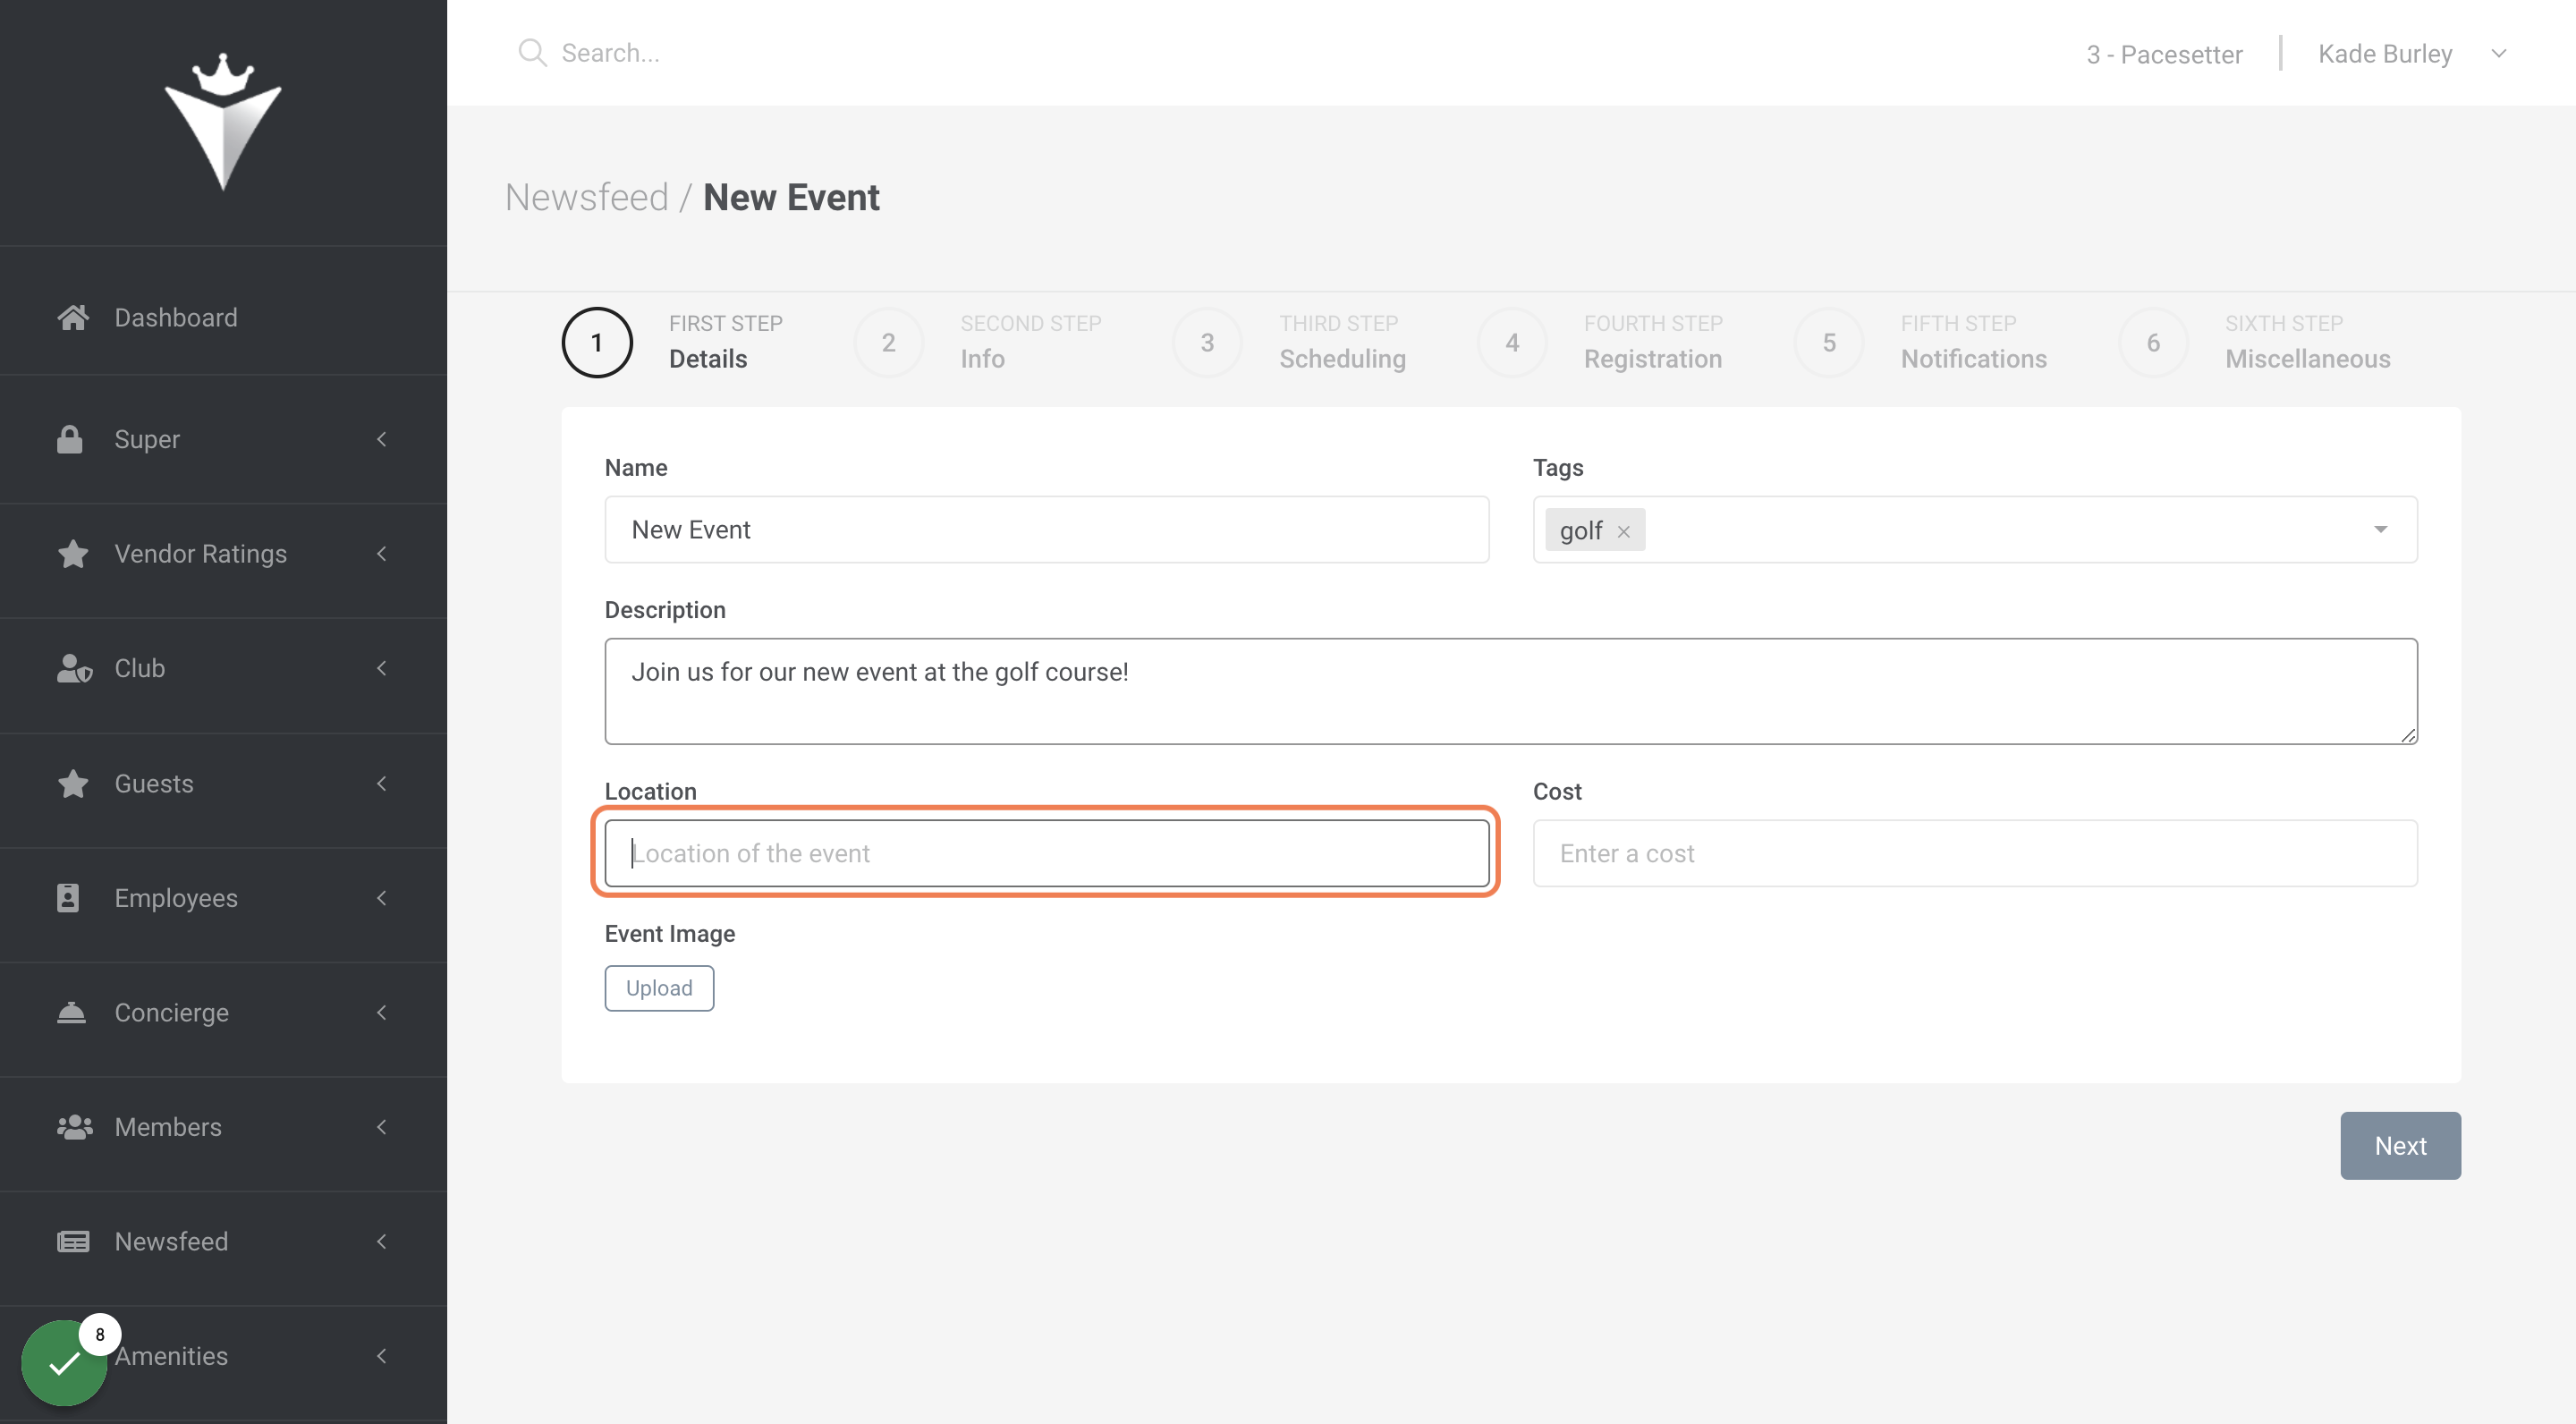The height and width of the screenshot is (1424, 2576).
Task: Click the 3 - Pacesetter club label
Action: click(x=2164, y=54)
